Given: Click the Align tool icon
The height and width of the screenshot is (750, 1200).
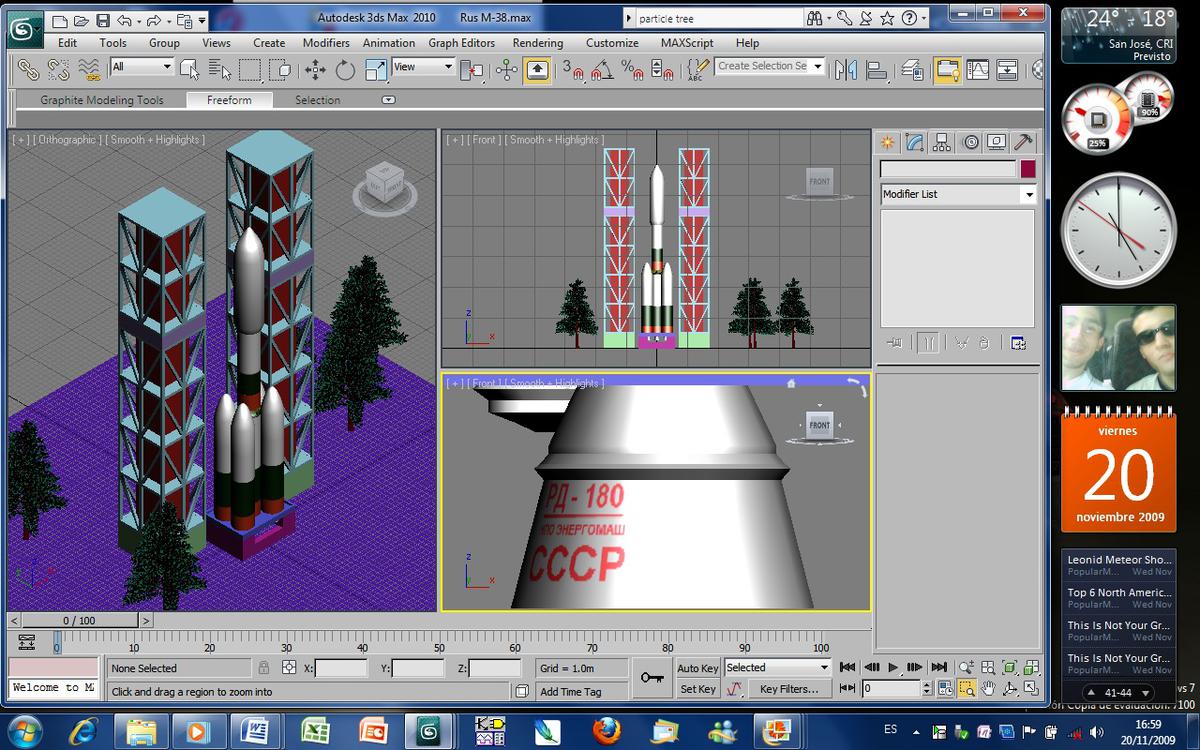Looking at the screenshot, I should 877,69.
